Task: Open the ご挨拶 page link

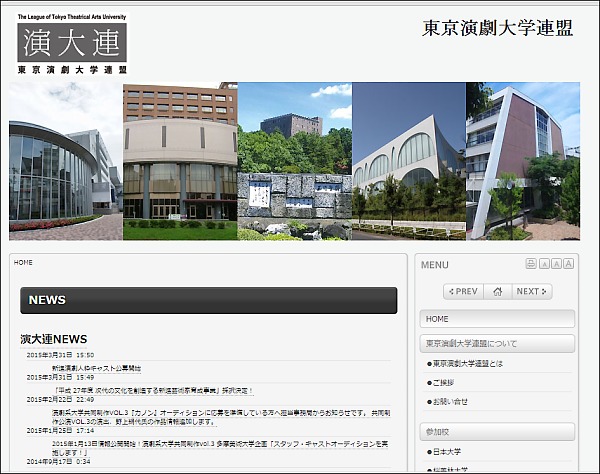Action: pos(443,383)
